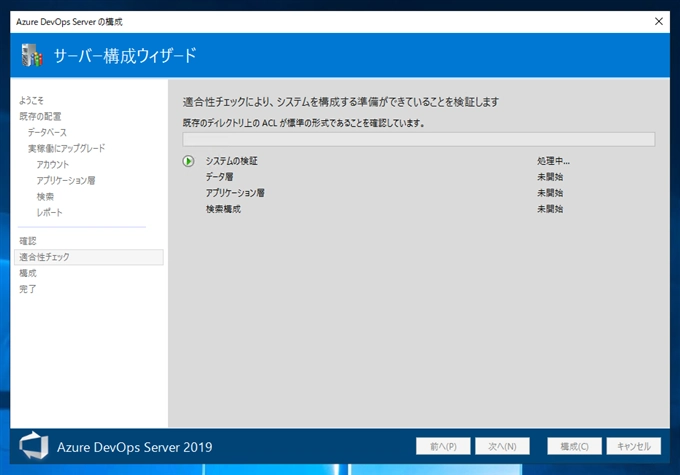This screenshot has height=475, width=680.
Task: Select the 構成 step in sidebar
Action: coord(28,273)
